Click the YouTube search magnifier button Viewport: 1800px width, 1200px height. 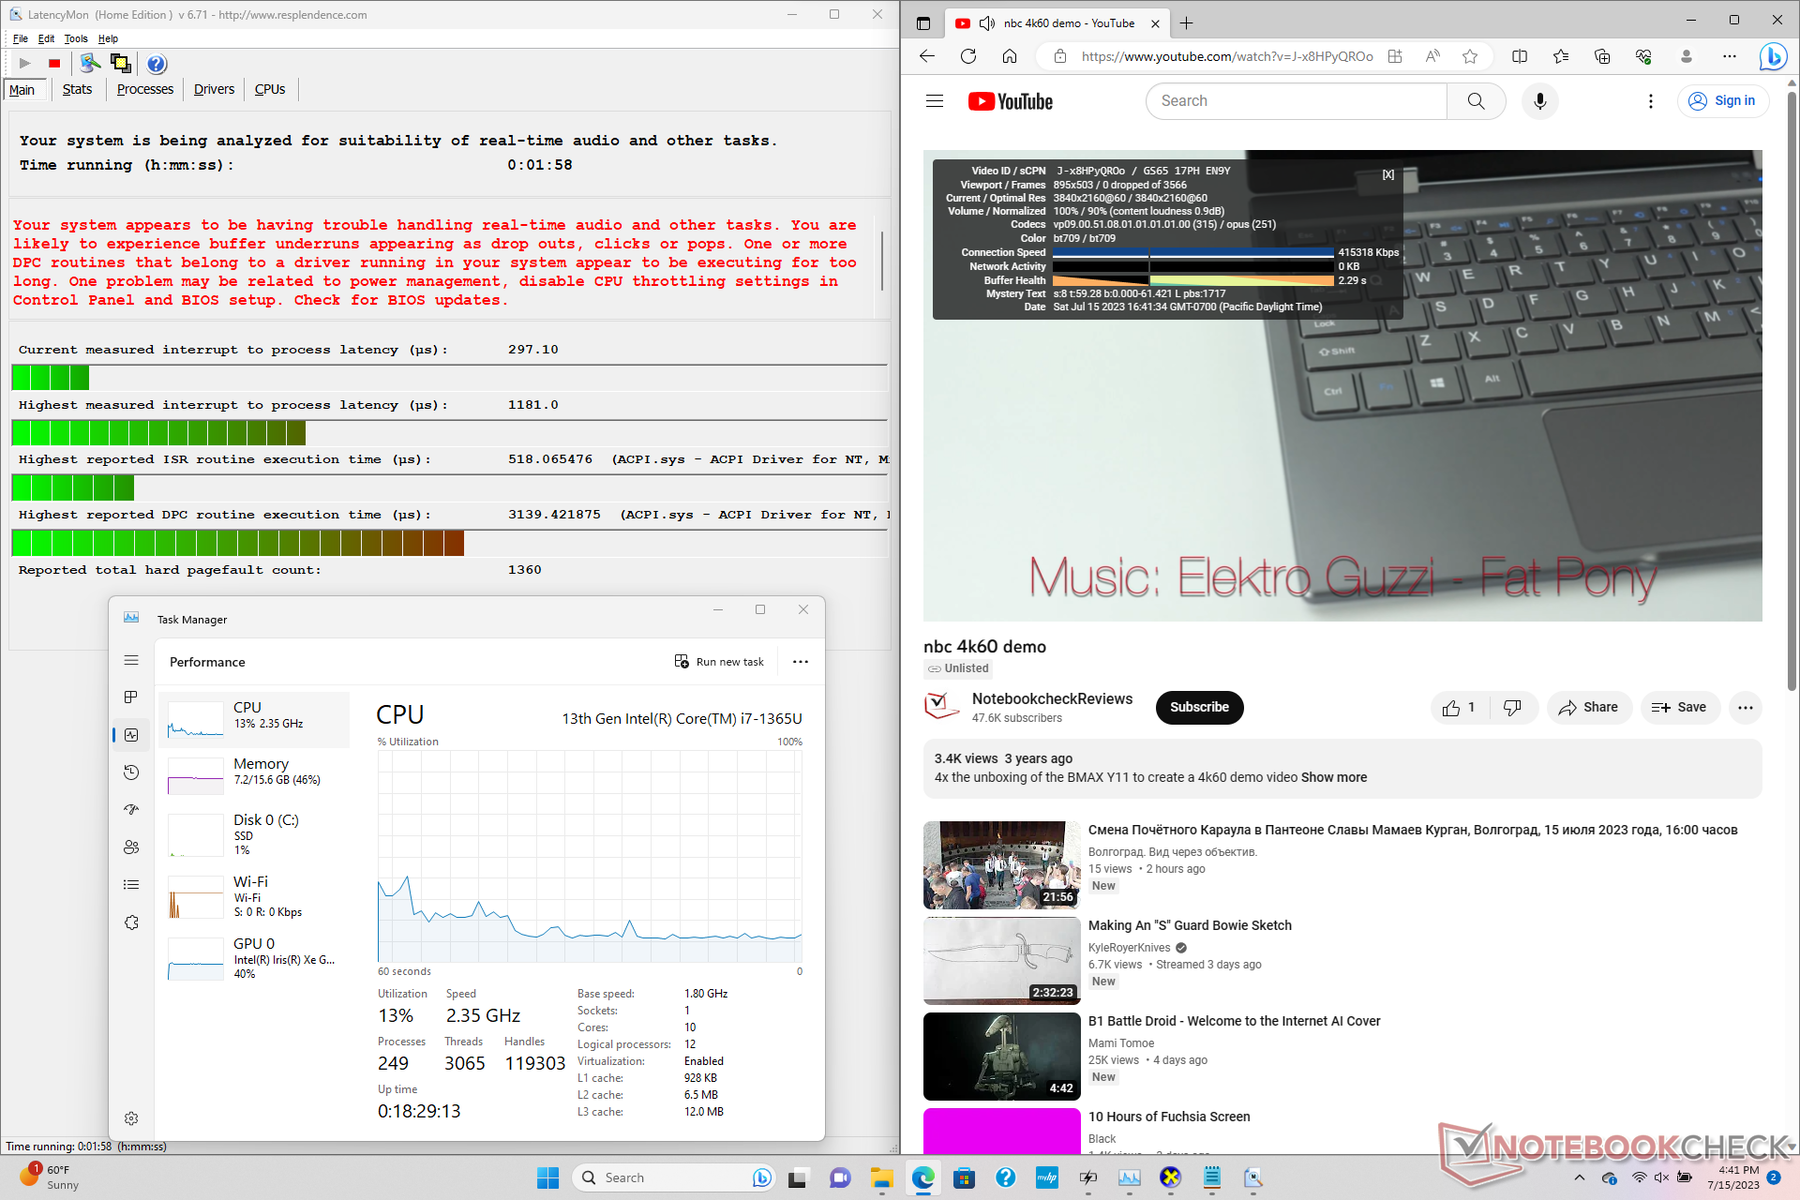pos(1476,101)
